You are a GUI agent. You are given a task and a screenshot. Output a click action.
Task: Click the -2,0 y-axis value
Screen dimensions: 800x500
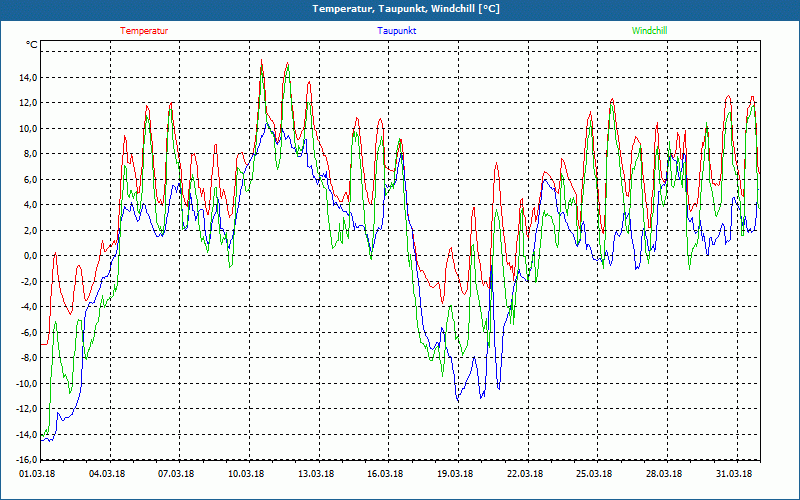pyautogui.click(x=29, y=282)
